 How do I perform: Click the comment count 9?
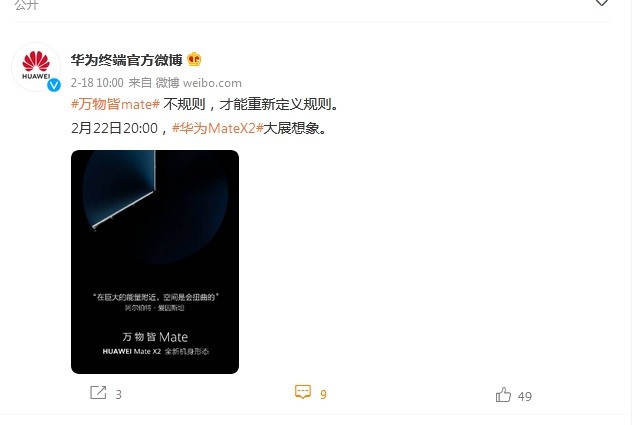point(323,394)
